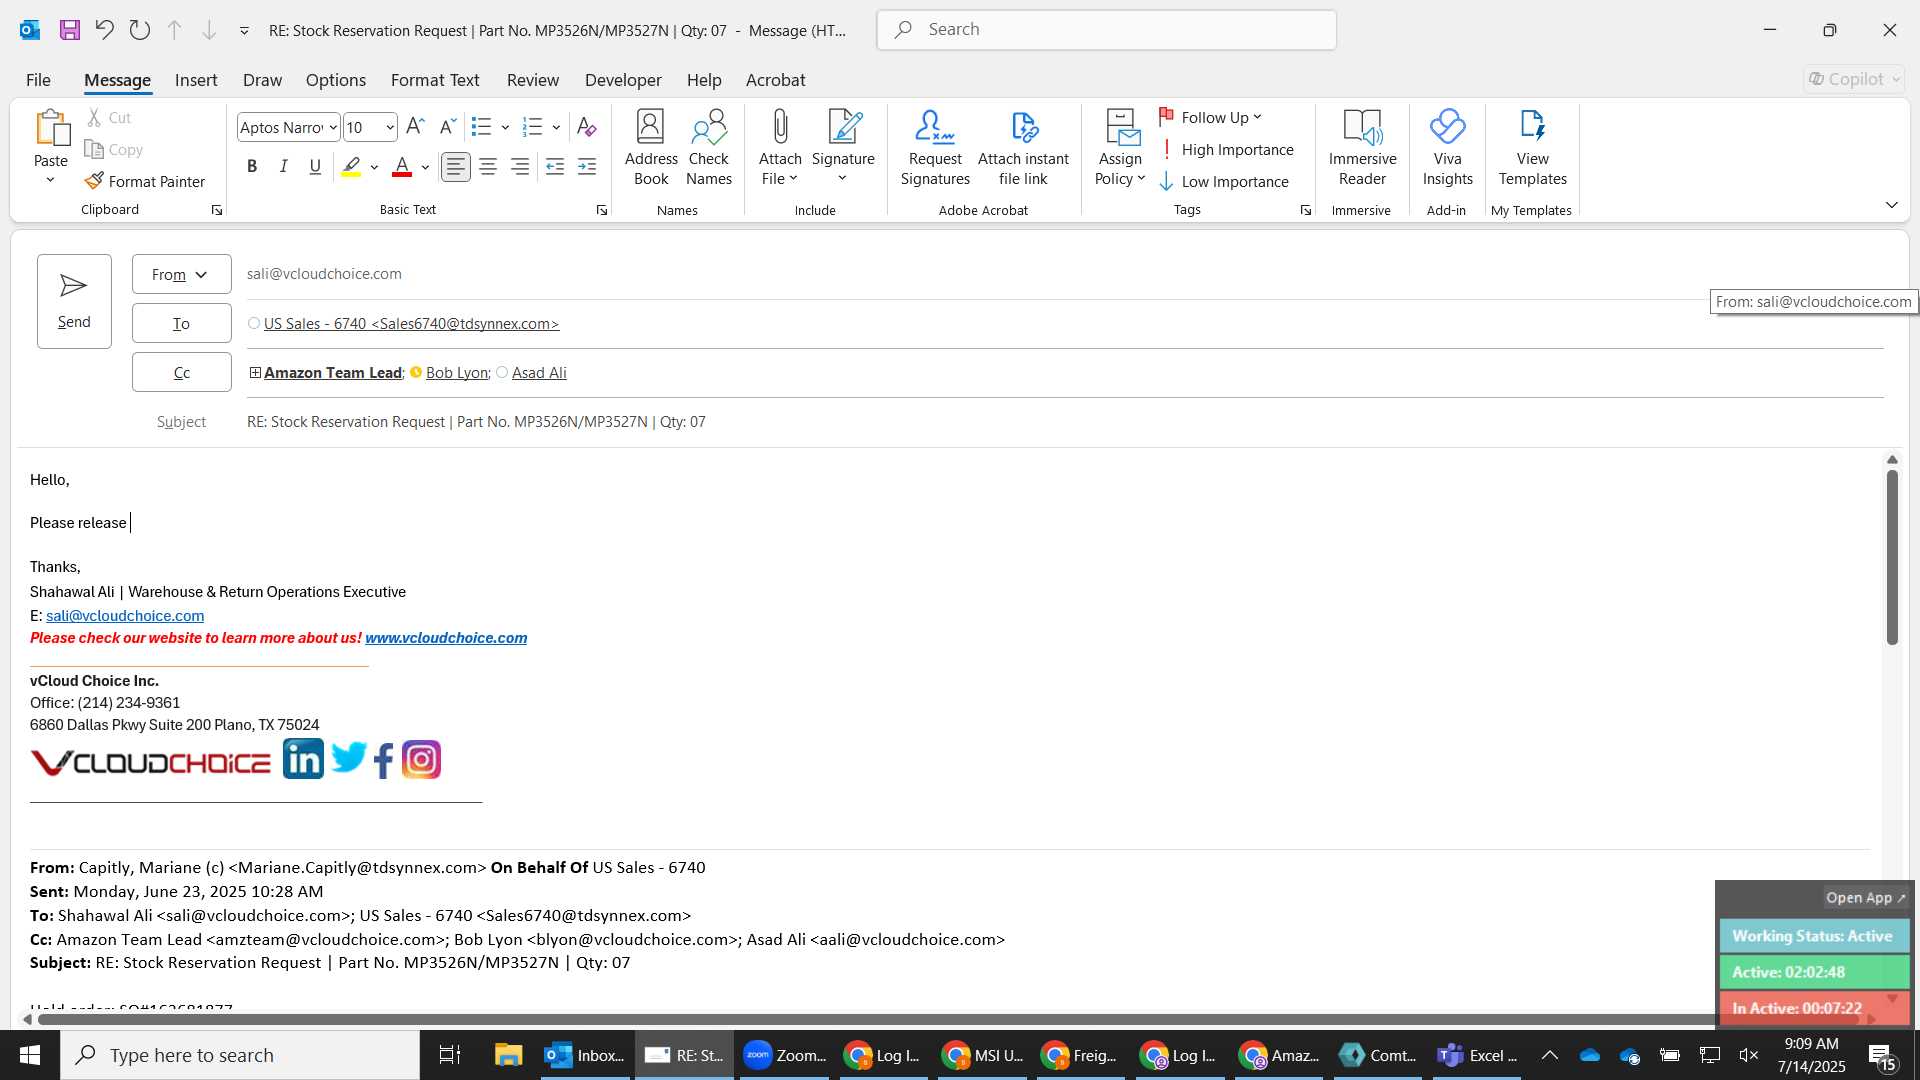Increase paragraph indent

[587, 167]
